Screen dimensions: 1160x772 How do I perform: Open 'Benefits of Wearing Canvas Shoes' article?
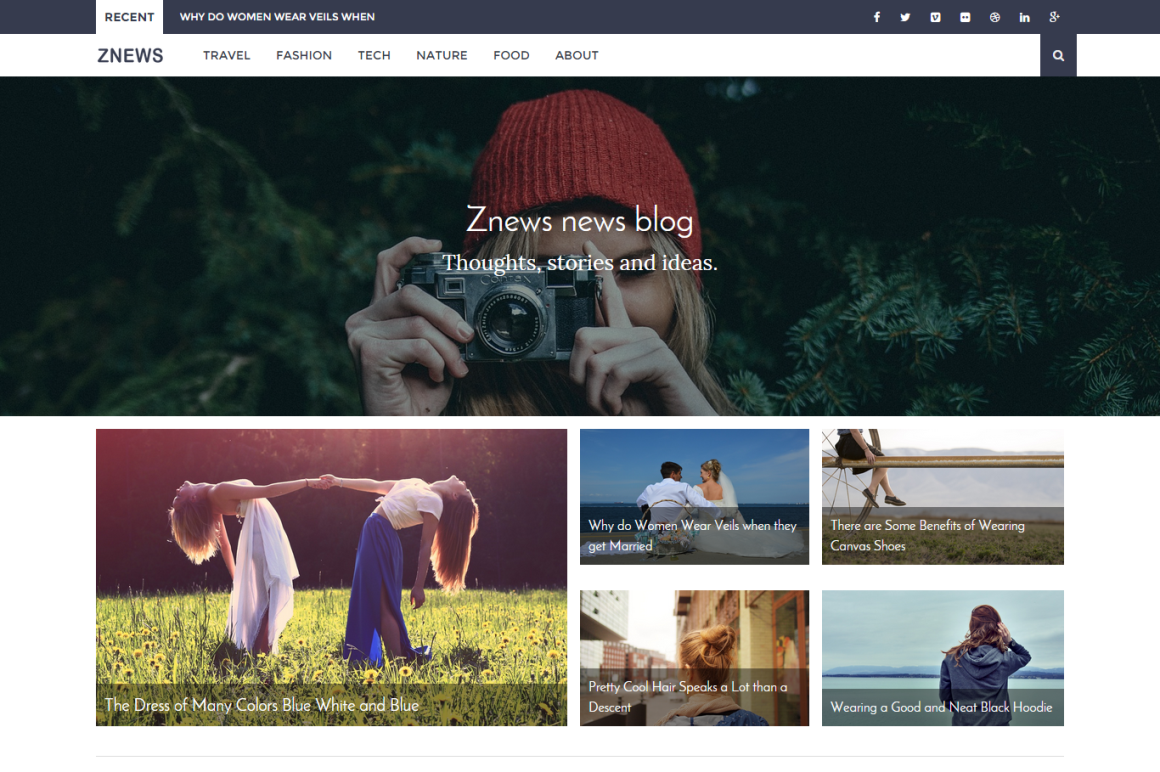pyautogui.click(x=927, y=535)
